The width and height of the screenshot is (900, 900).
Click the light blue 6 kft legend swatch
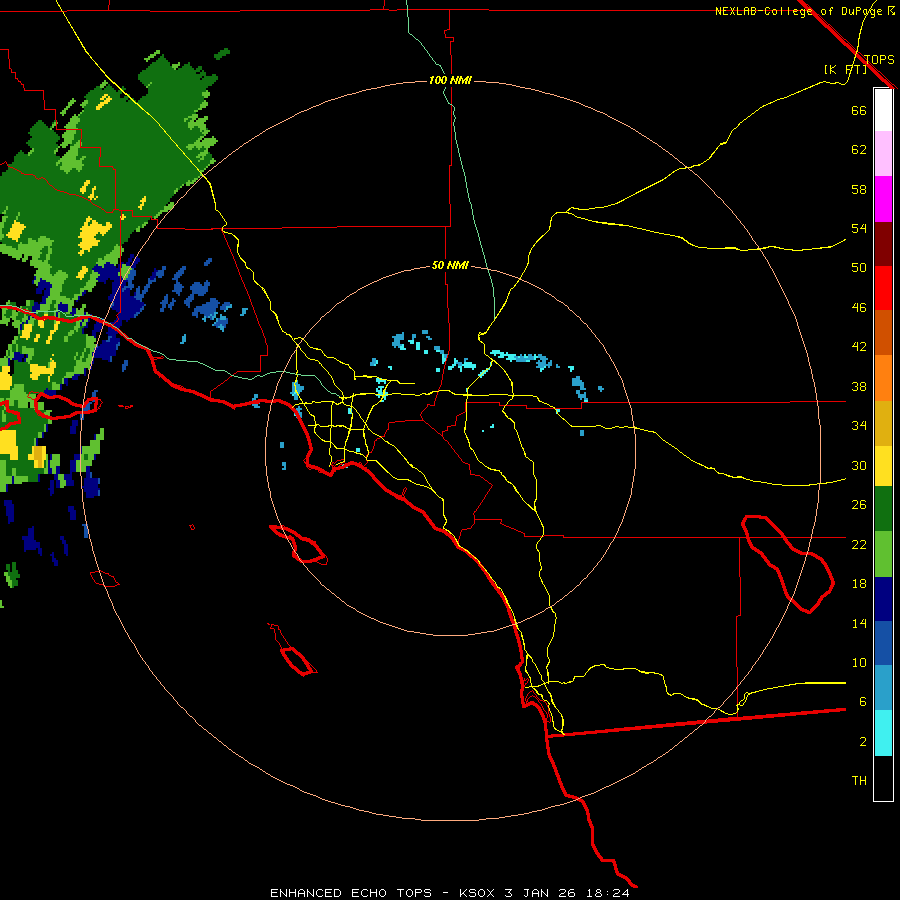tap(883, 688)
